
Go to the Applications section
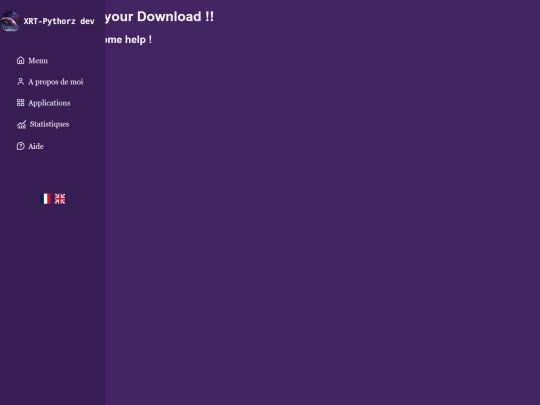point(49,103)
